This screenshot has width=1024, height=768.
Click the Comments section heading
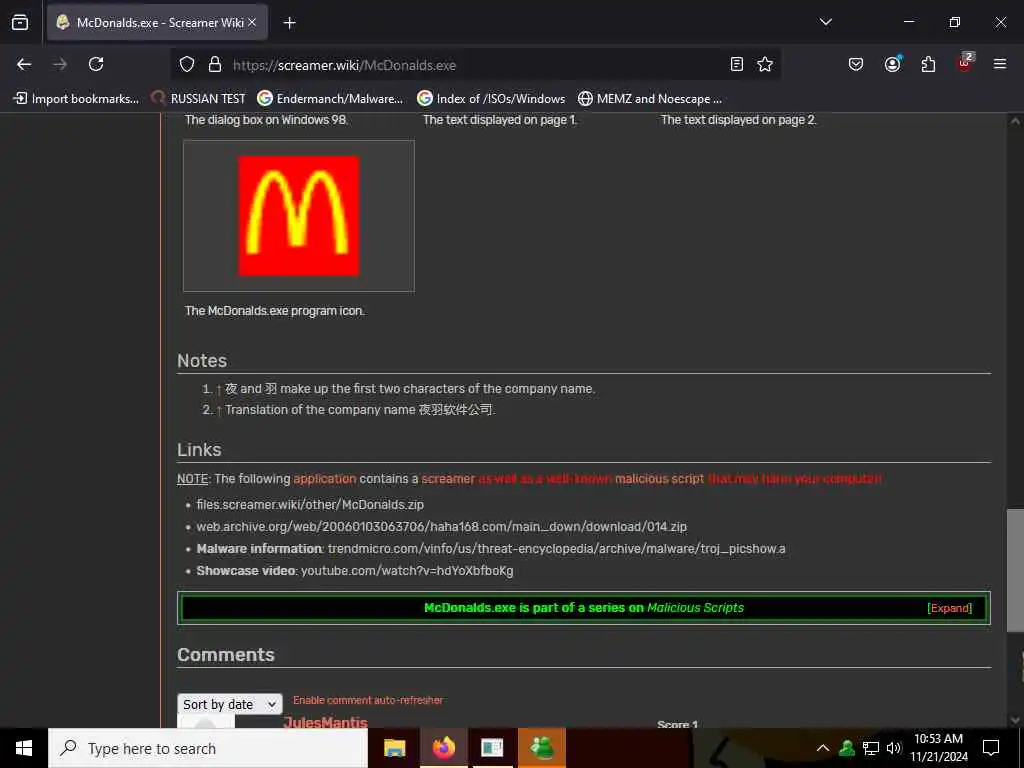226,655
